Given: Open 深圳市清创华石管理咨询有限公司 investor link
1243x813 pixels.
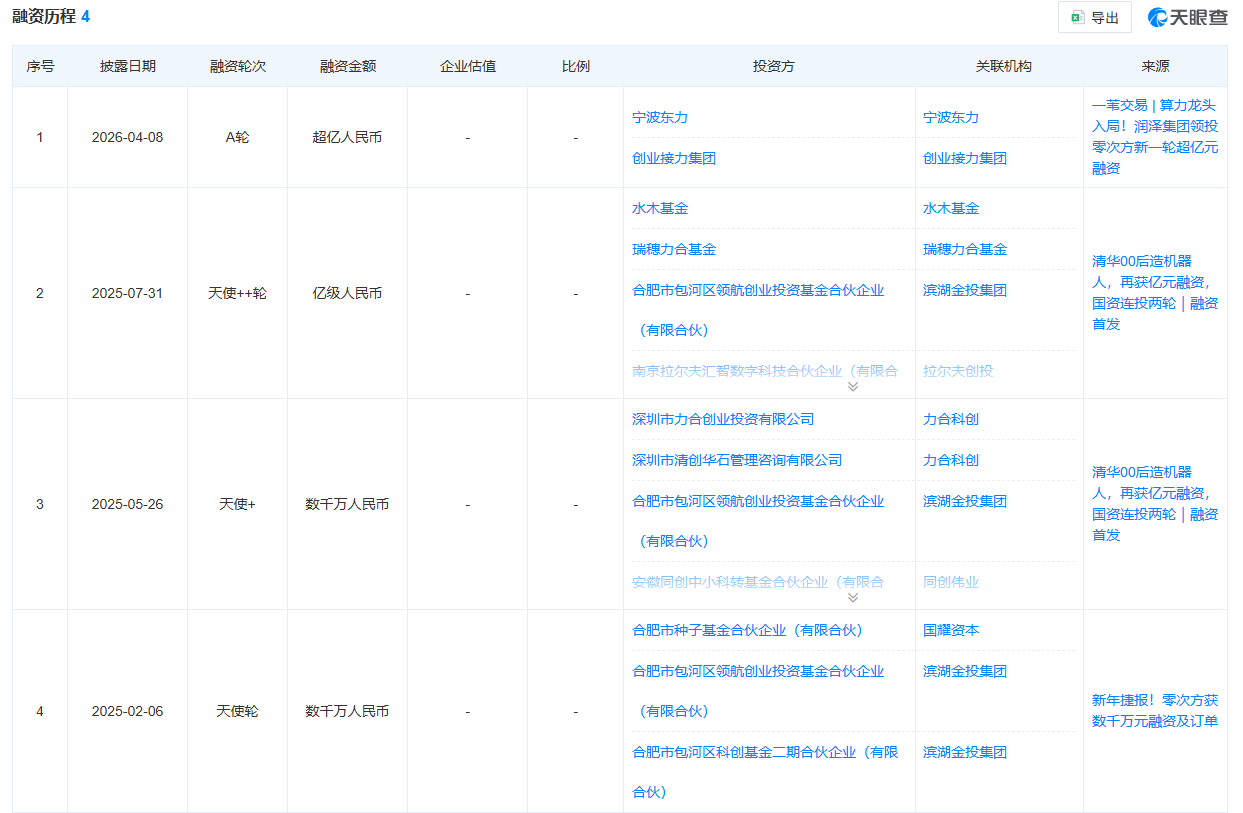Looking at the screenshot, I should [x=737, y=460].
